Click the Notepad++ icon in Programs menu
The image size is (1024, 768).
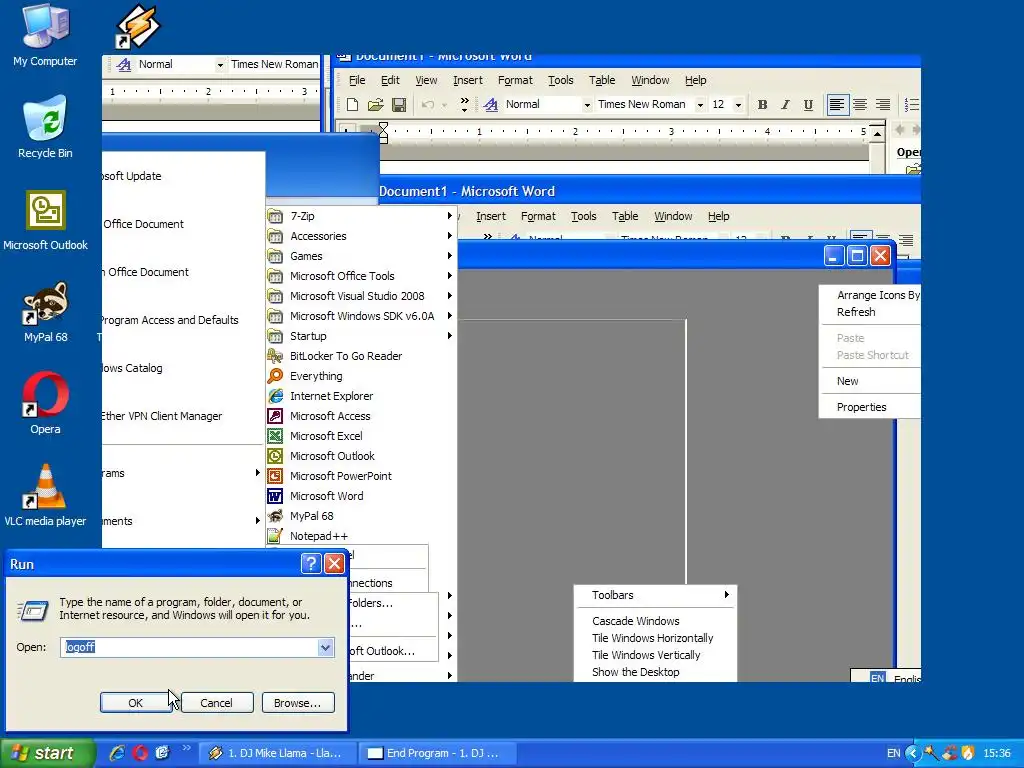pos(276,536)
